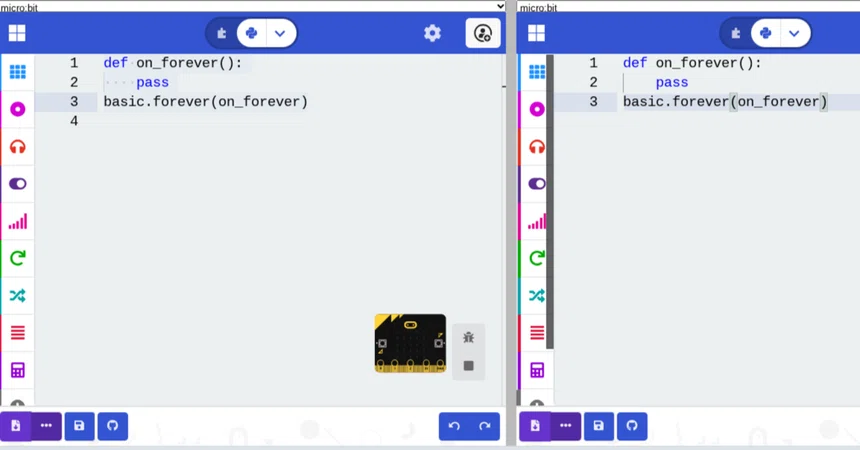Open Variables list category in right editor
The image size is (860, 450).
tap(536, 333)
